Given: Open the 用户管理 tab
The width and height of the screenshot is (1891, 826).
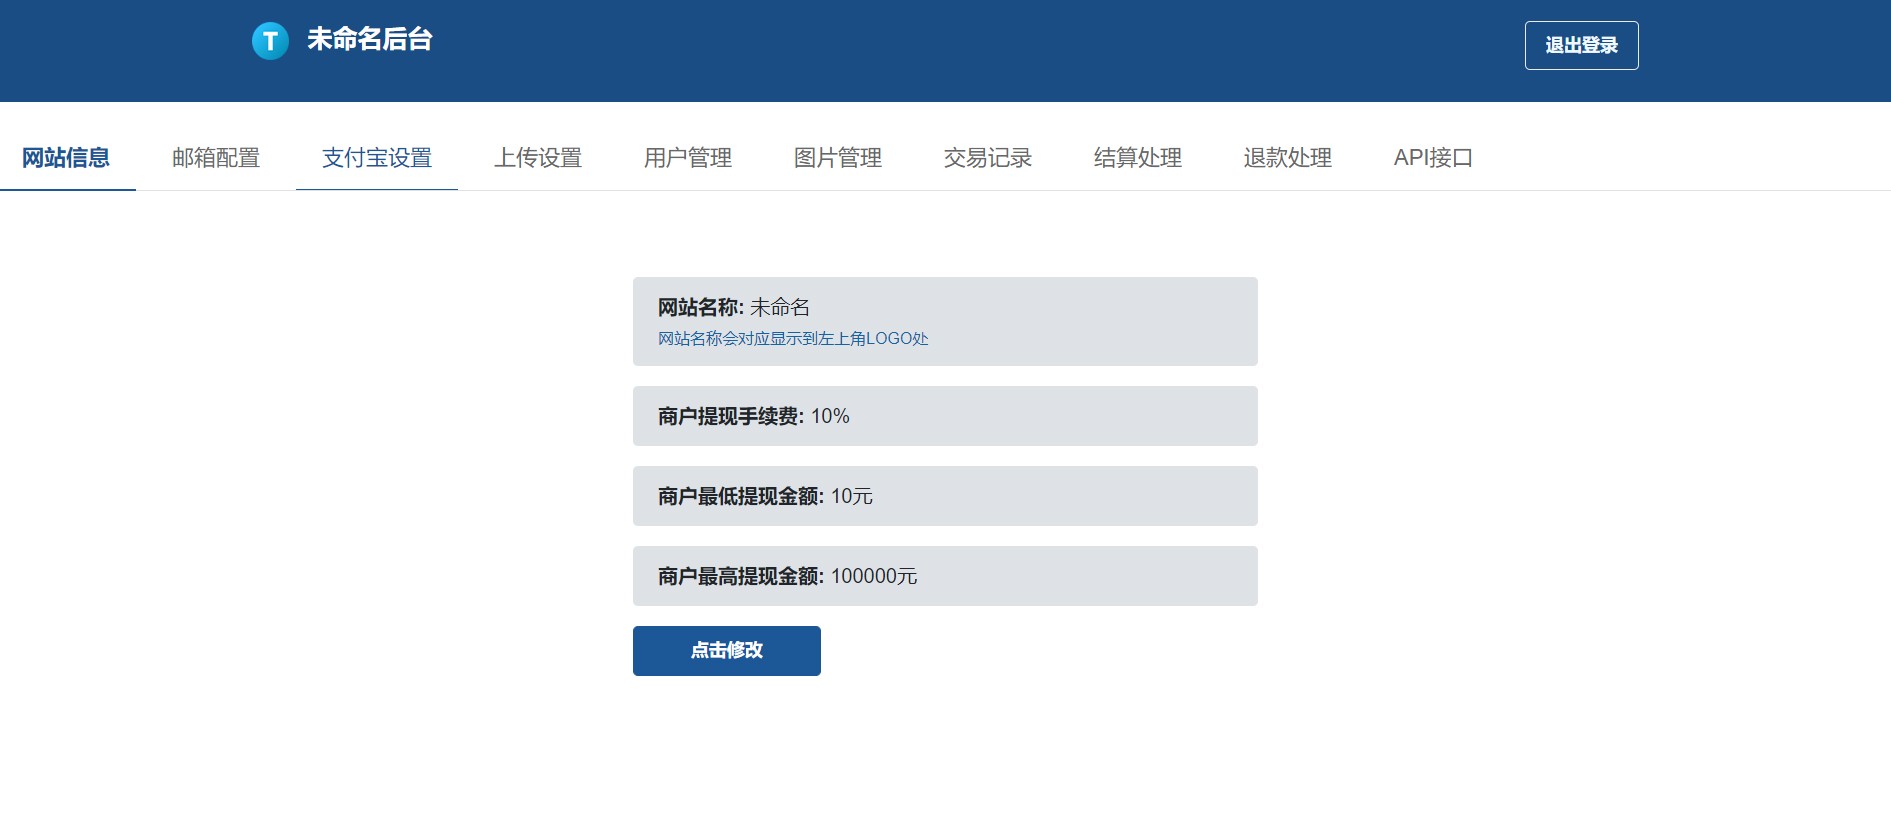Looking at the screenshot, I should pyautogui.click(x=688, y=158).
